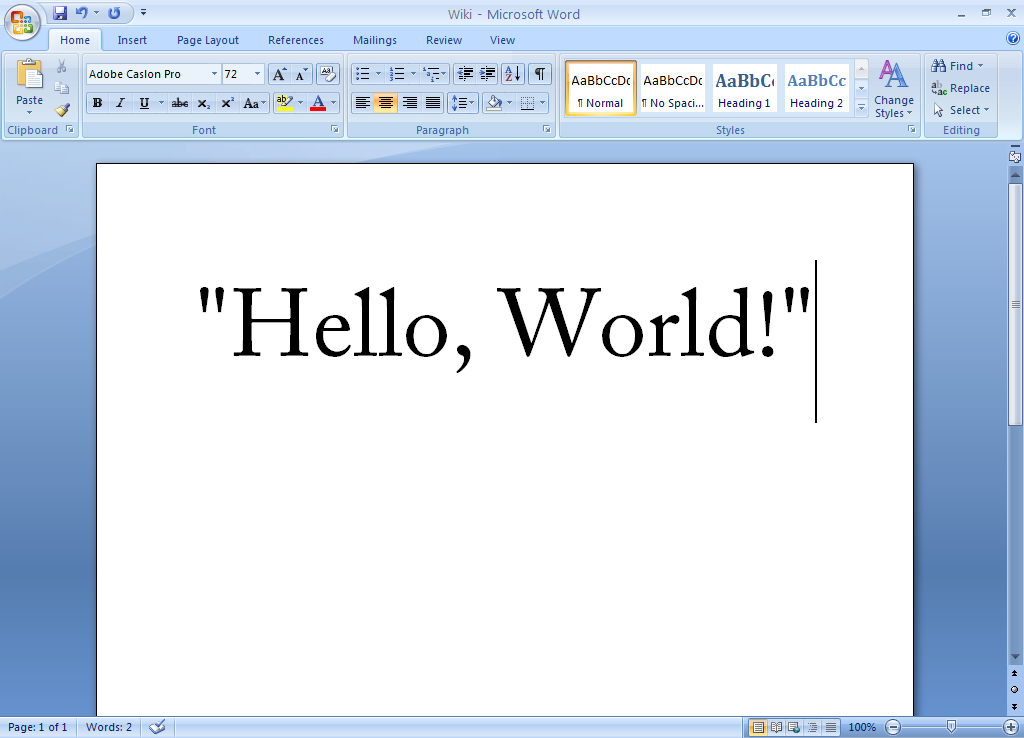Click the Format Painter brush icon
Viewport: 1024px width, 738px height.
coord(62,110)
